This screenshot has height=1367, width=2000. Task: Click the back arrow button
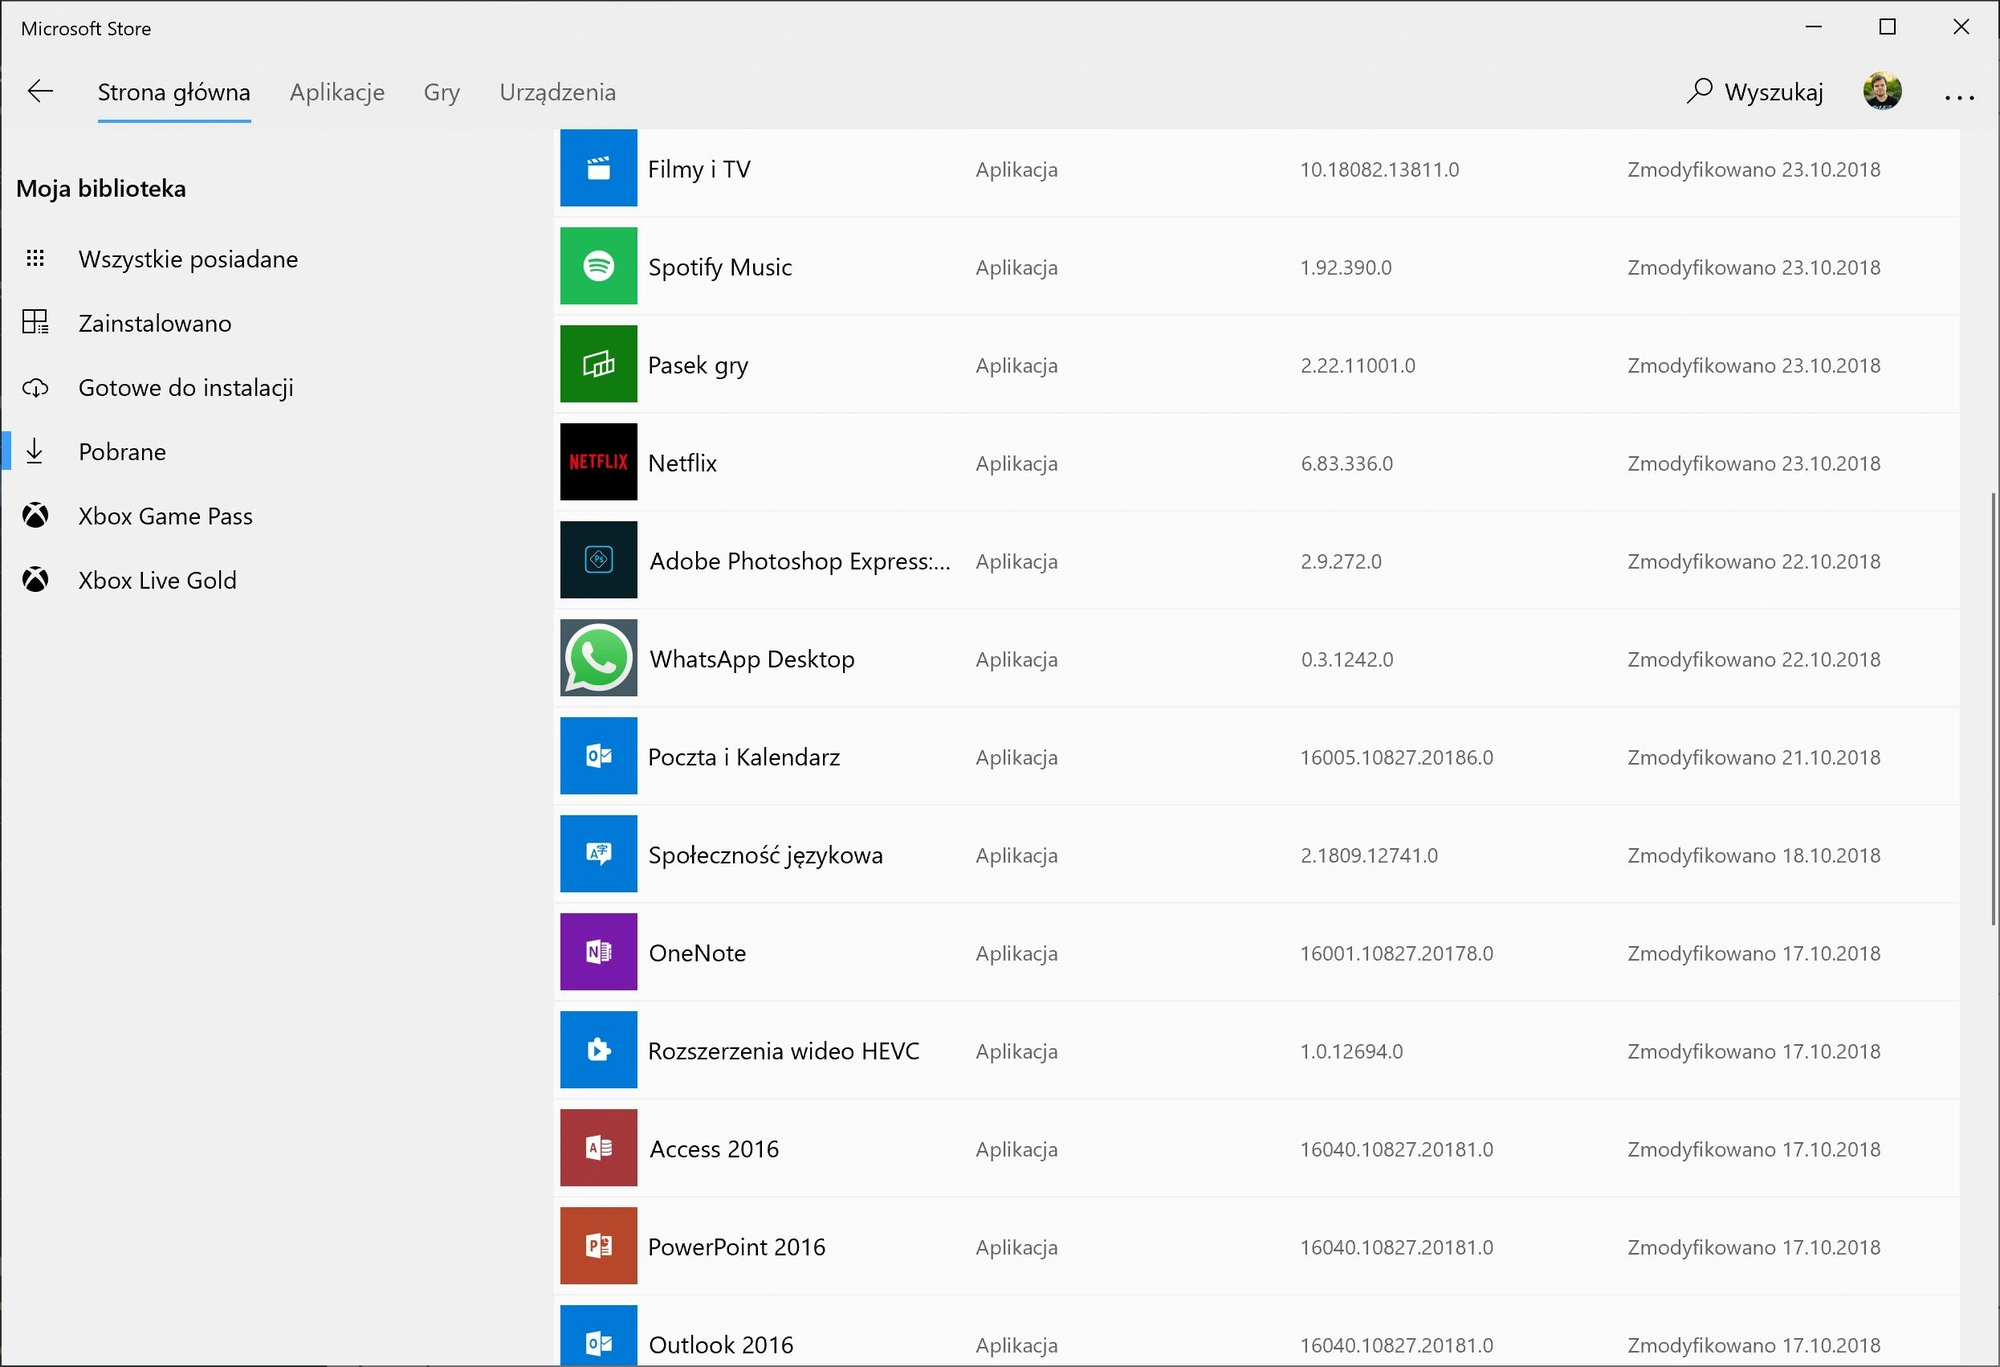40,91
